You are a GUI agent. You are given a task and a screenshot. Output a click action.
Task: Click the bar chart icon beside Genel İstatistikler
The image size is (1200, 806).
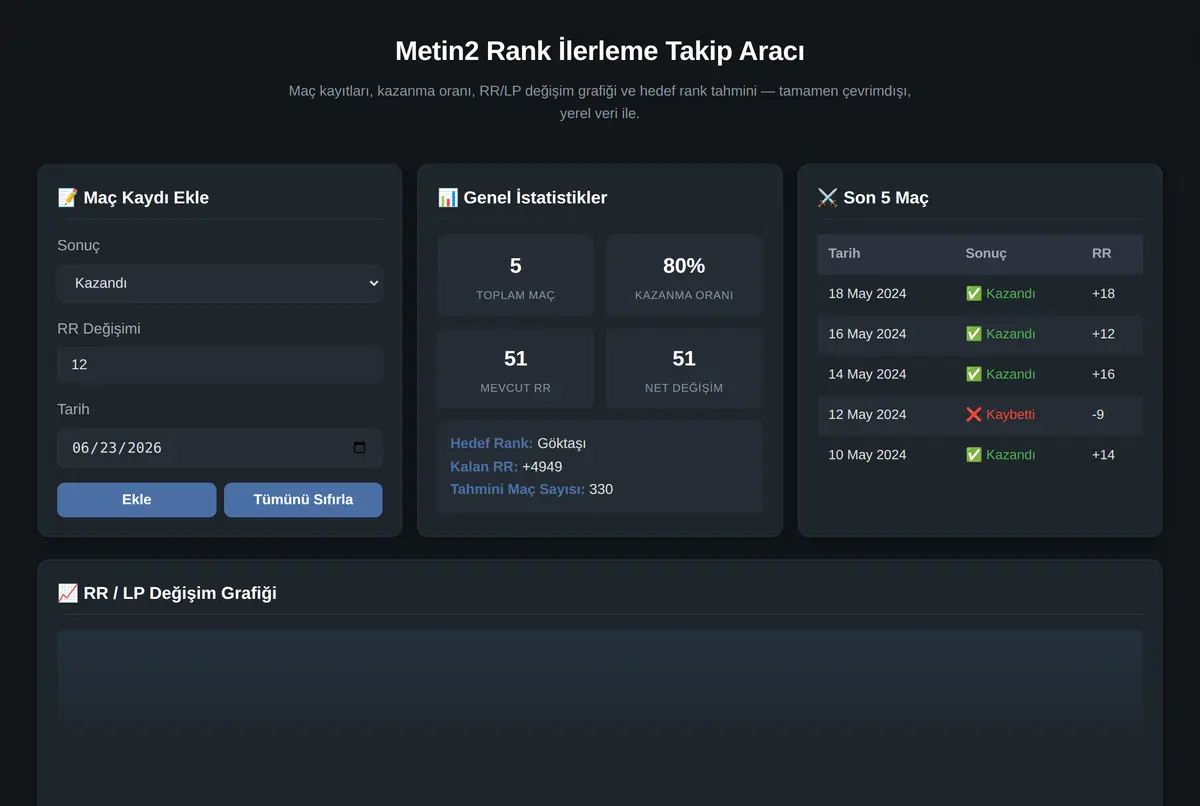point(448,197)
